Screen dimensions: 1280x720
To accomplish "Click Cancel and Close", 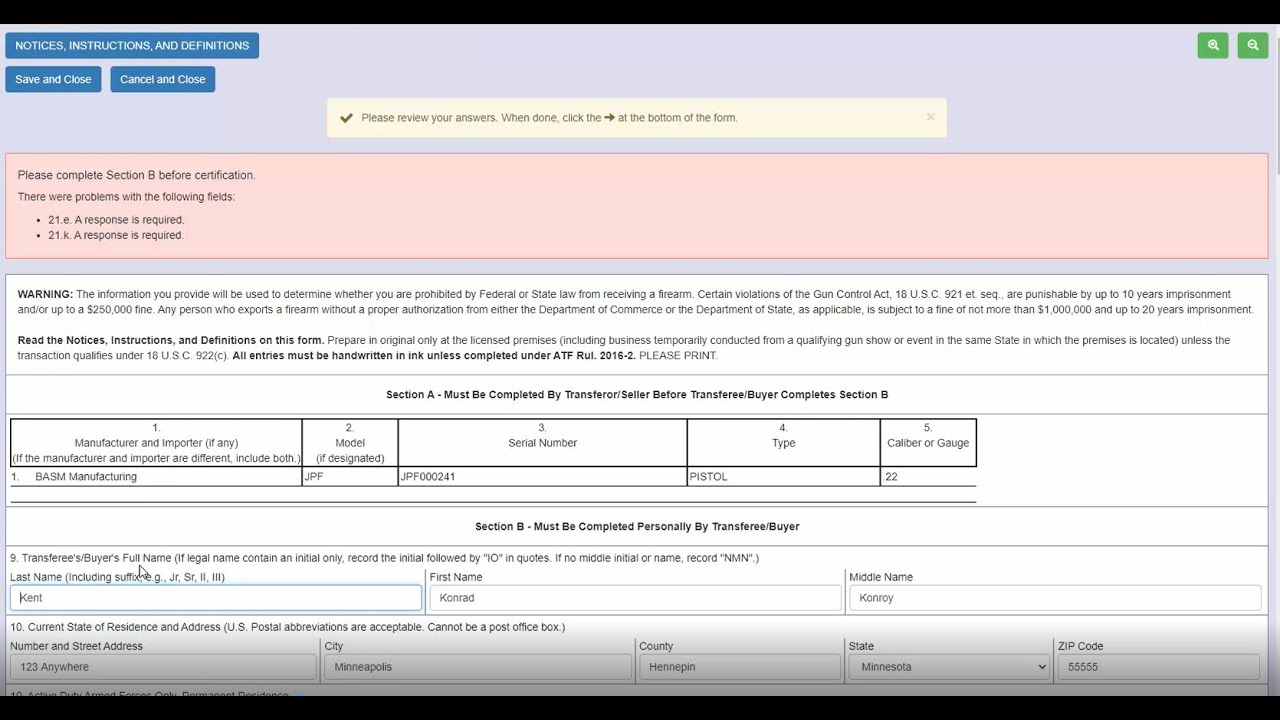I will (x=162, y=79).
